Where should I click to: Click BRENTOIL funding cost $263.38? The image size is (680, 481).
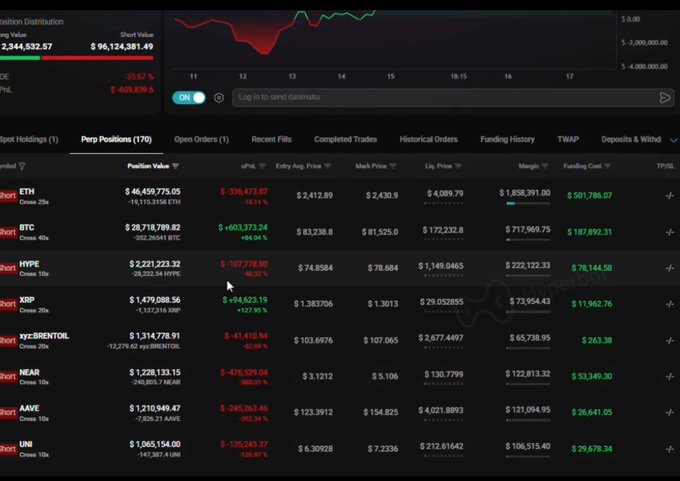(597, 340)
